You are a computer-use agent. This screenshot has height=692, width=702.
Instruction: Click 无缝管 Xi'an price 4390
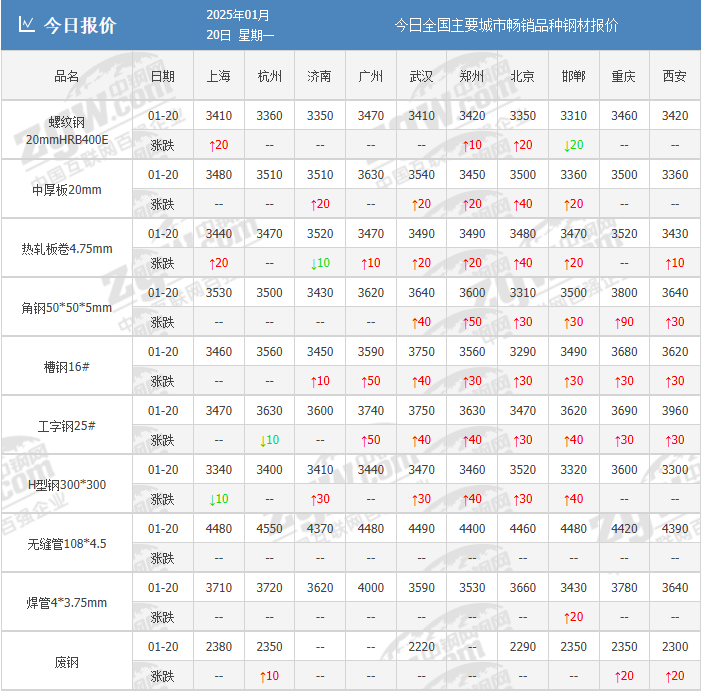click(675, 529)
